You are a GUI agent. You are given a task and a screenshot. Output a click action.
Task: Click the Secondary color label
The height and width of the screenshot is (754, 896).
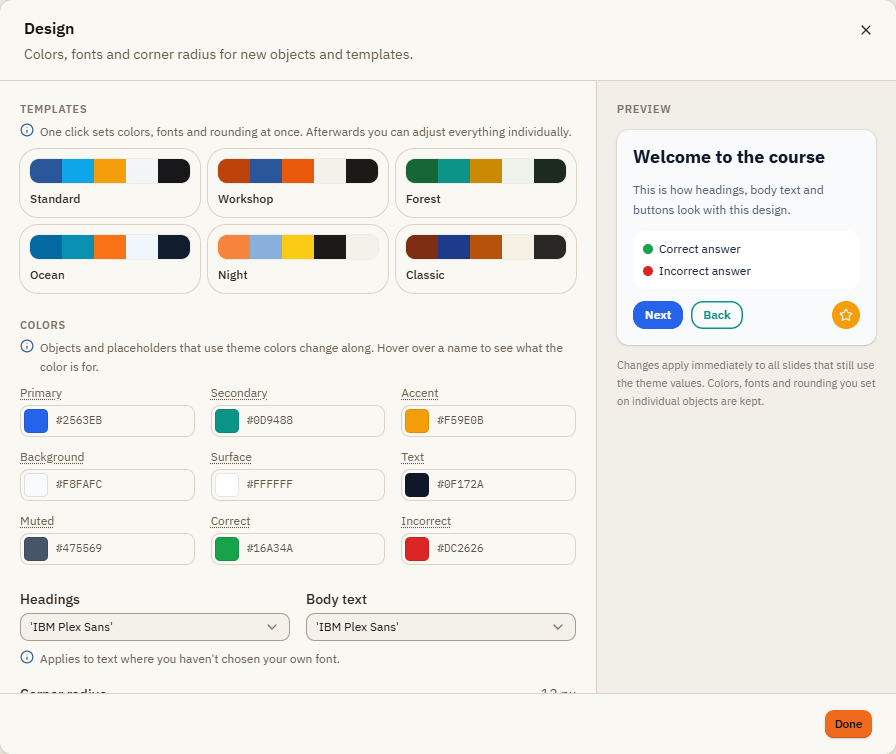pos(239,393)
